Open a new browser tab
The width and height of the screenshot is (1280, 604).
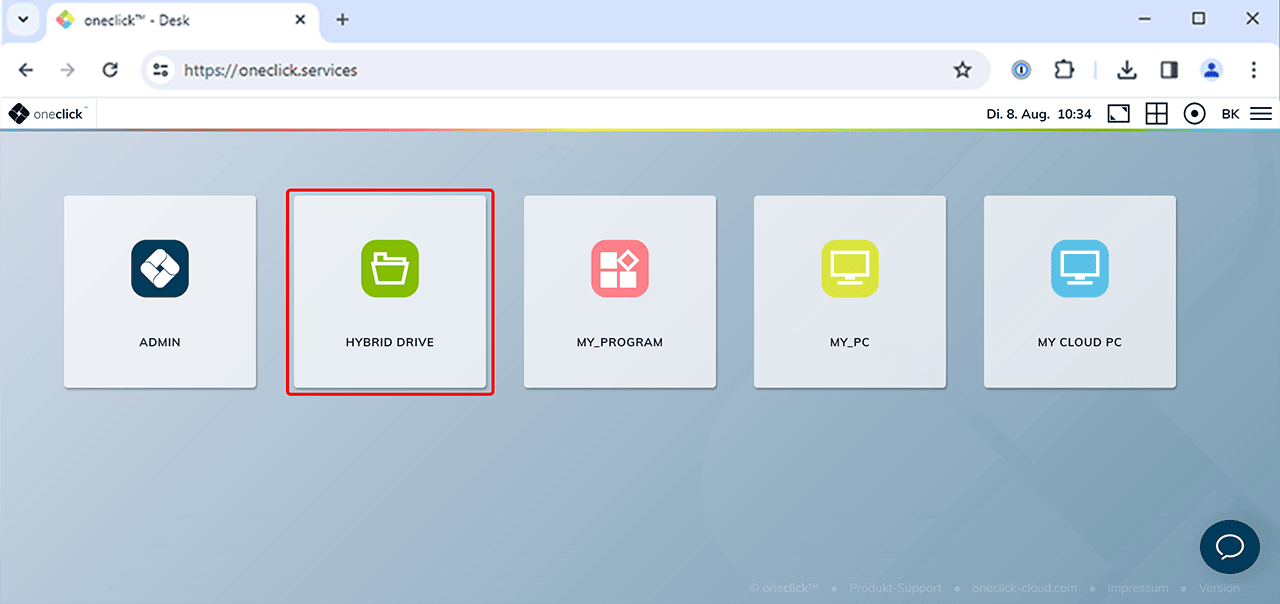tap(342, 20)
